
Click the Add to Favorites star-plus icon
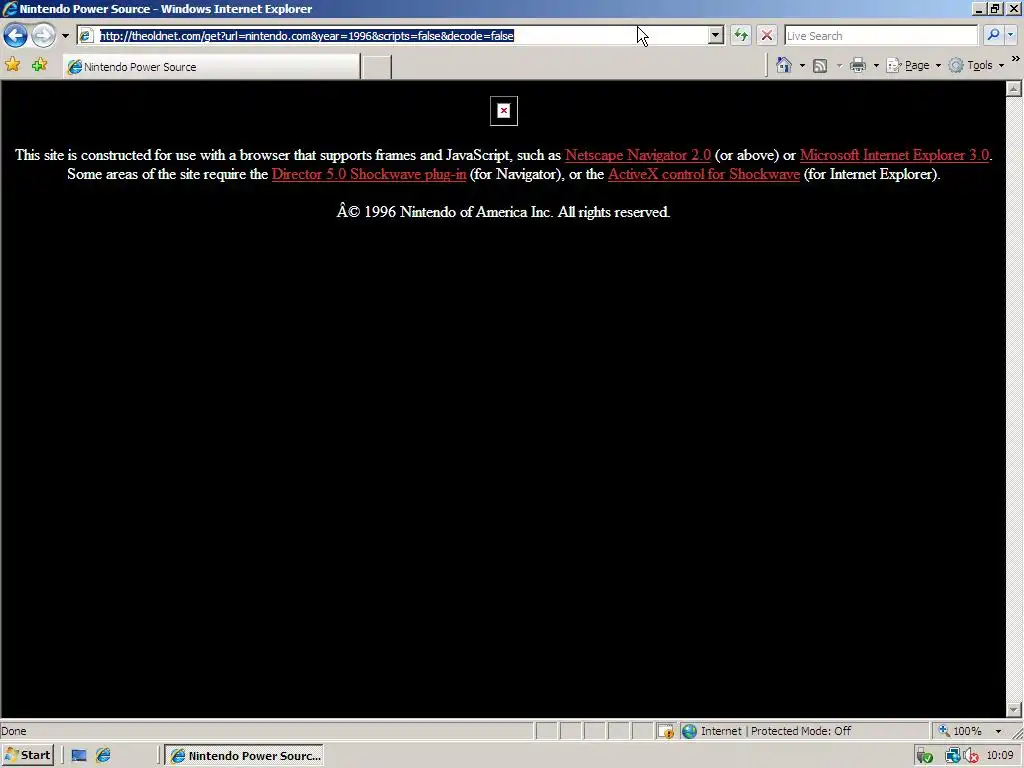click(x=39, y=65)
